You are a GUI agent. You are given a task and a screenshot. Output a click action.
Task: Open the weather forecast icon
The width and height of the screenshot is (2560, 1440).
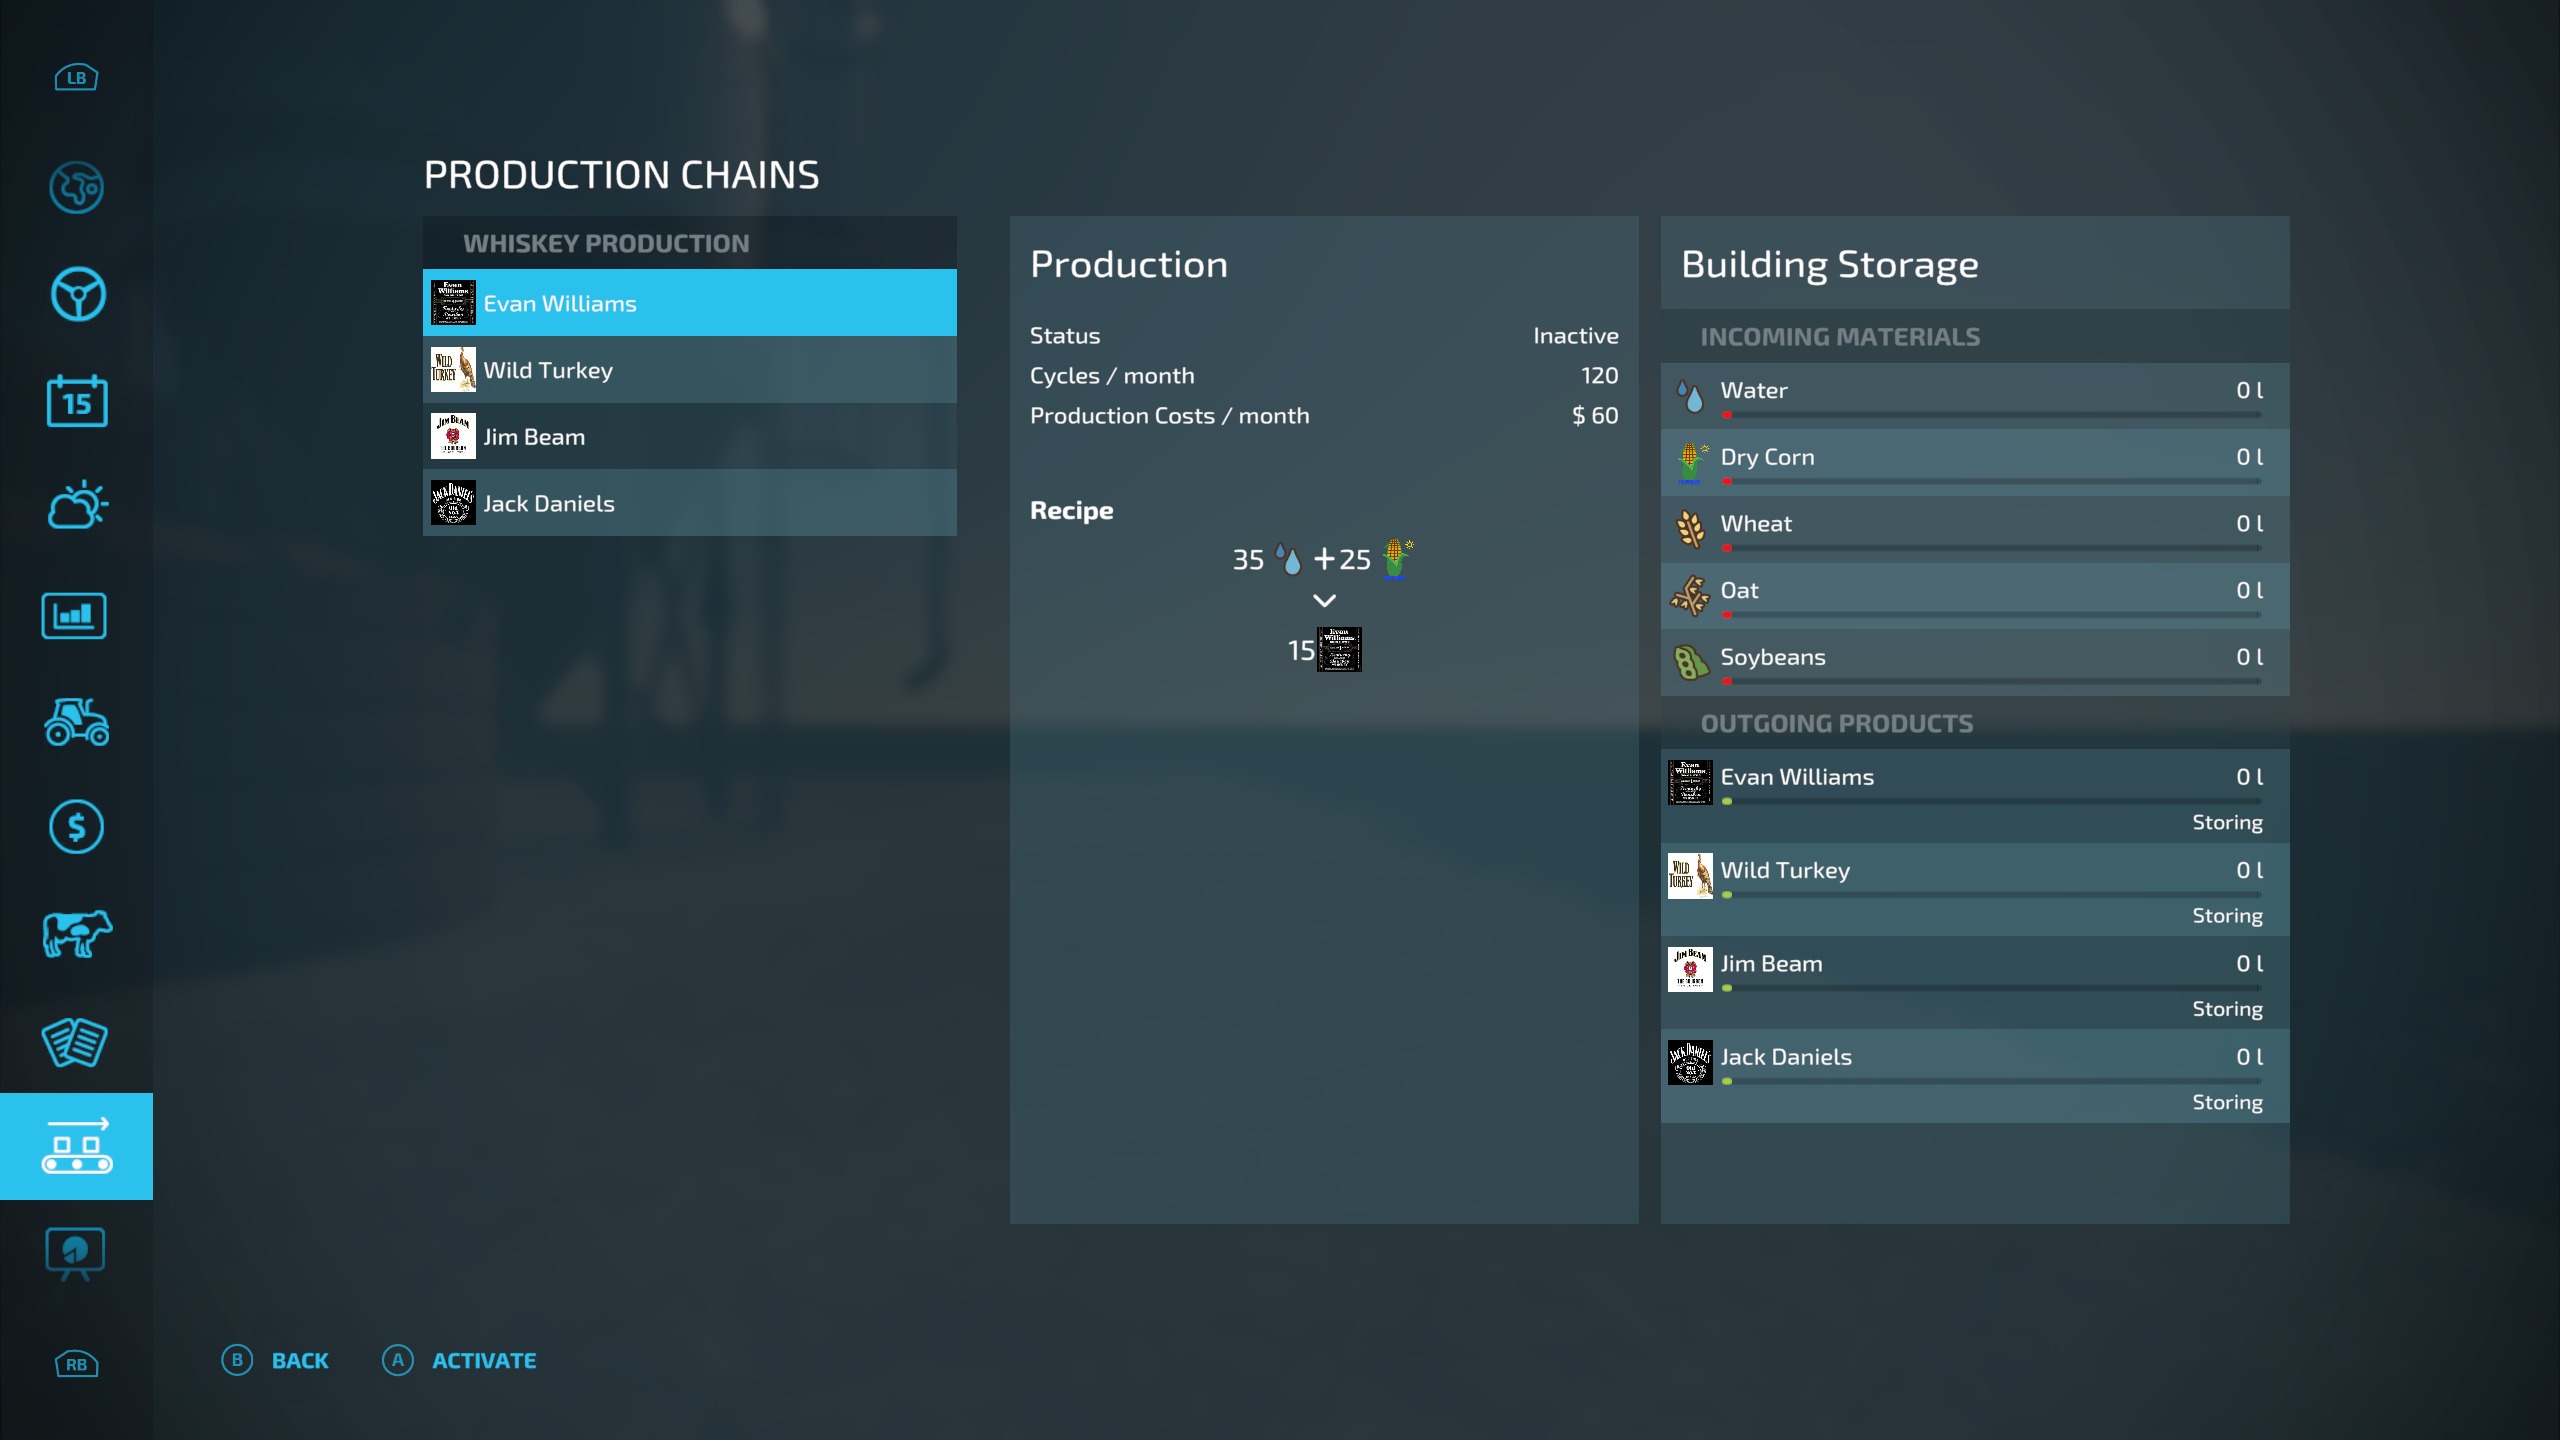(x=77, y=506)
